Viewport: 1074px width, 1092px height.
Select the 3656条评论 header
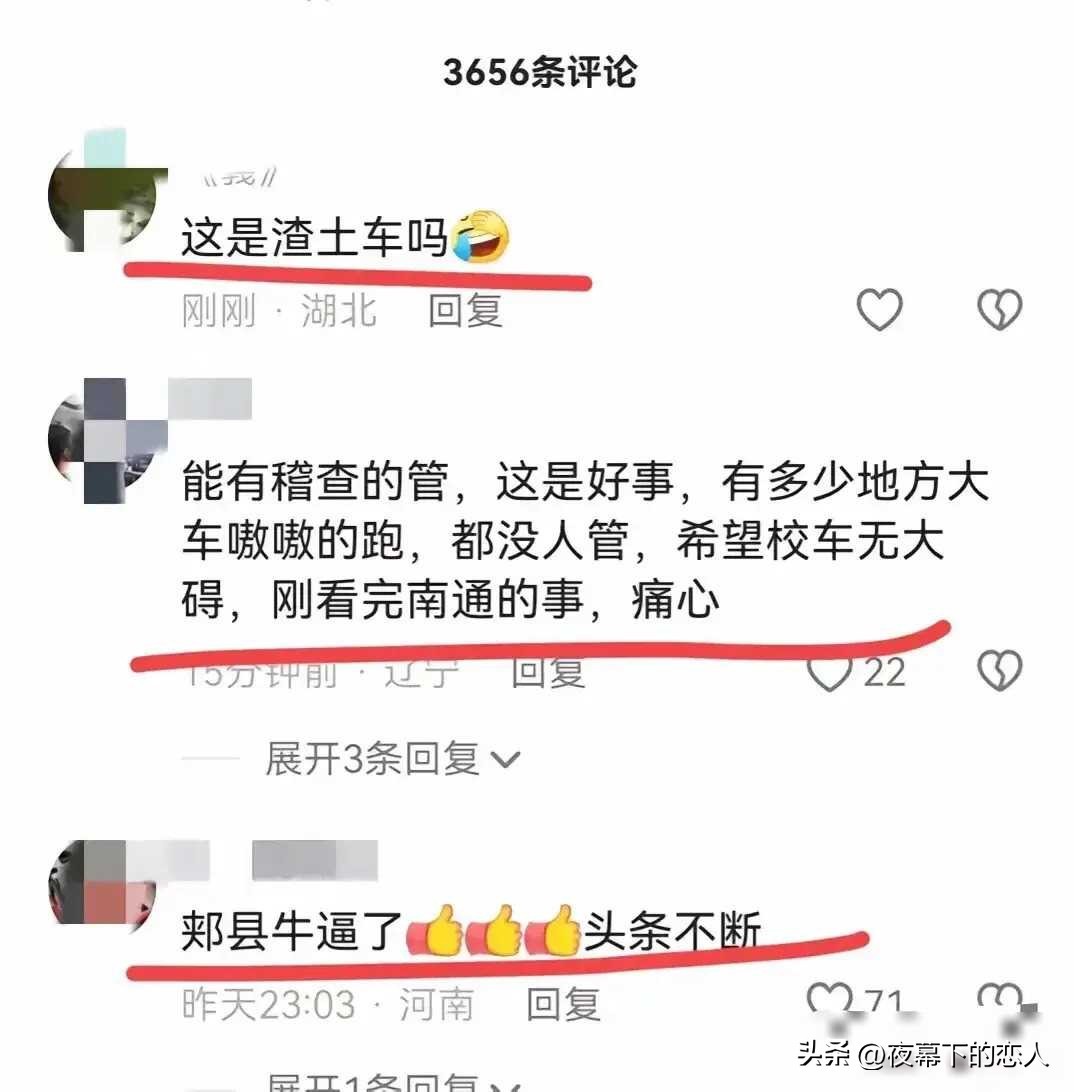coord(540,72)
